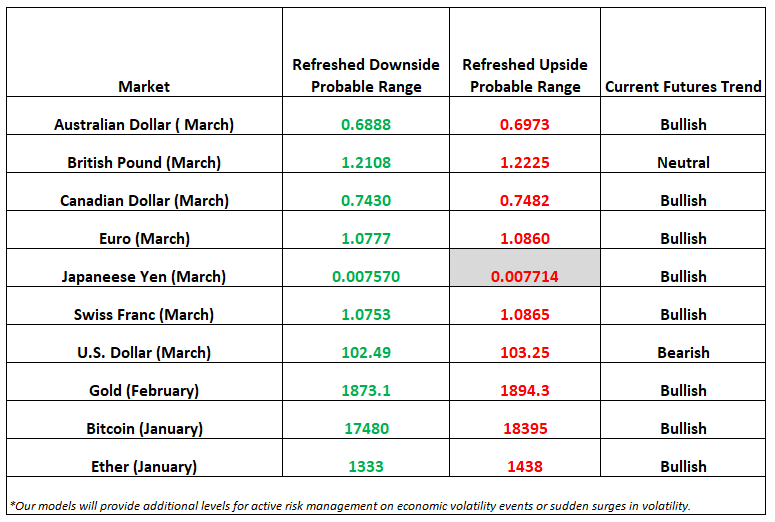Click the Australian Dollar (March) cell
This screenshot has height=522, width=775.
[144, 116]
